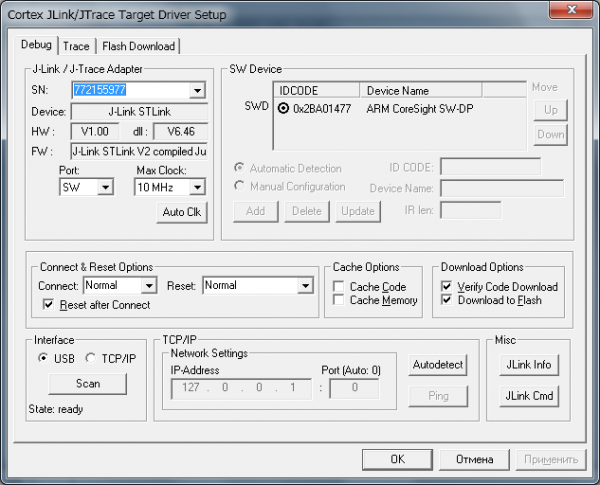Open the Flash Download tab
The image size is (600, 485).
(138, 46)
